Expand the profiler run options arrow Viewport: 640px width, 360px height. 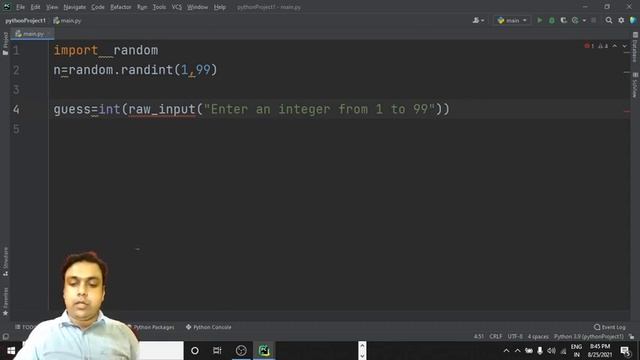pyautogui.click(x=584, y=20)
